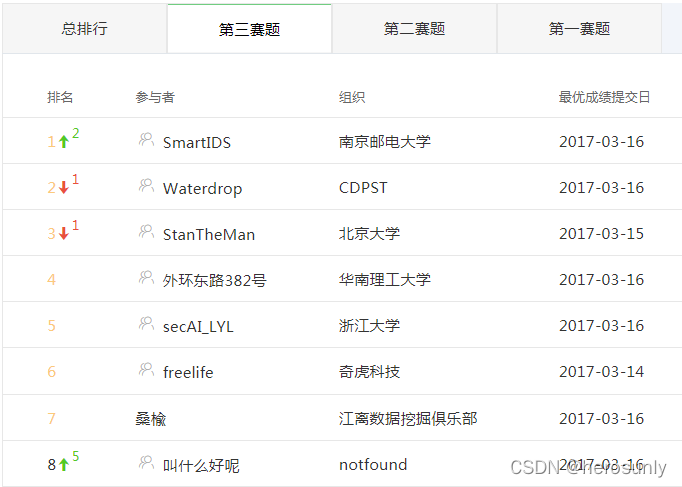
Task: Click the rank change value 2 in row 1
Action: (x=76, y=133)
